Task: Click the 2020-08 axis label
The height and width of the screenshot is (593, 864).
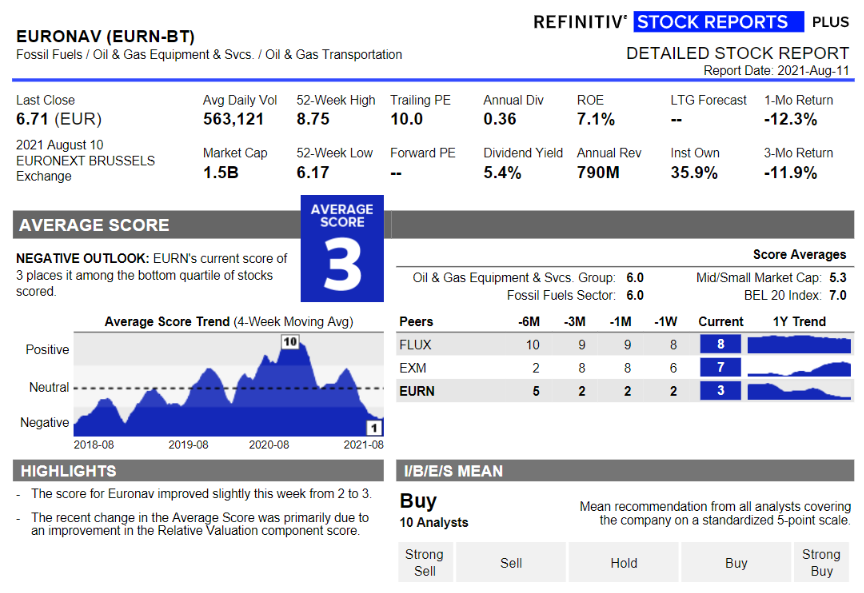Action: [269, 445]
